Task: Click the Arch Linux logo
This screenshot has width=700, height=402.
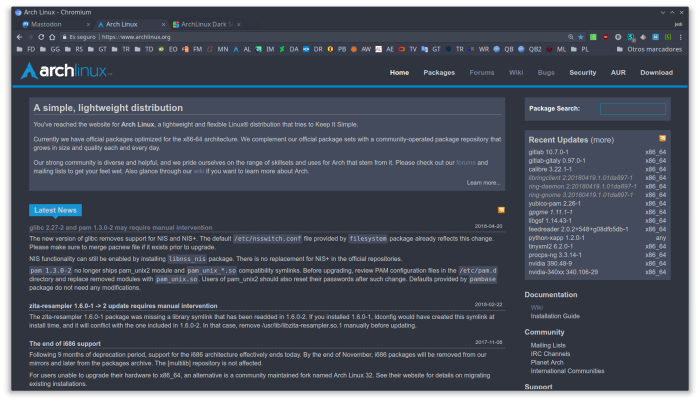Action: (66, 71)
